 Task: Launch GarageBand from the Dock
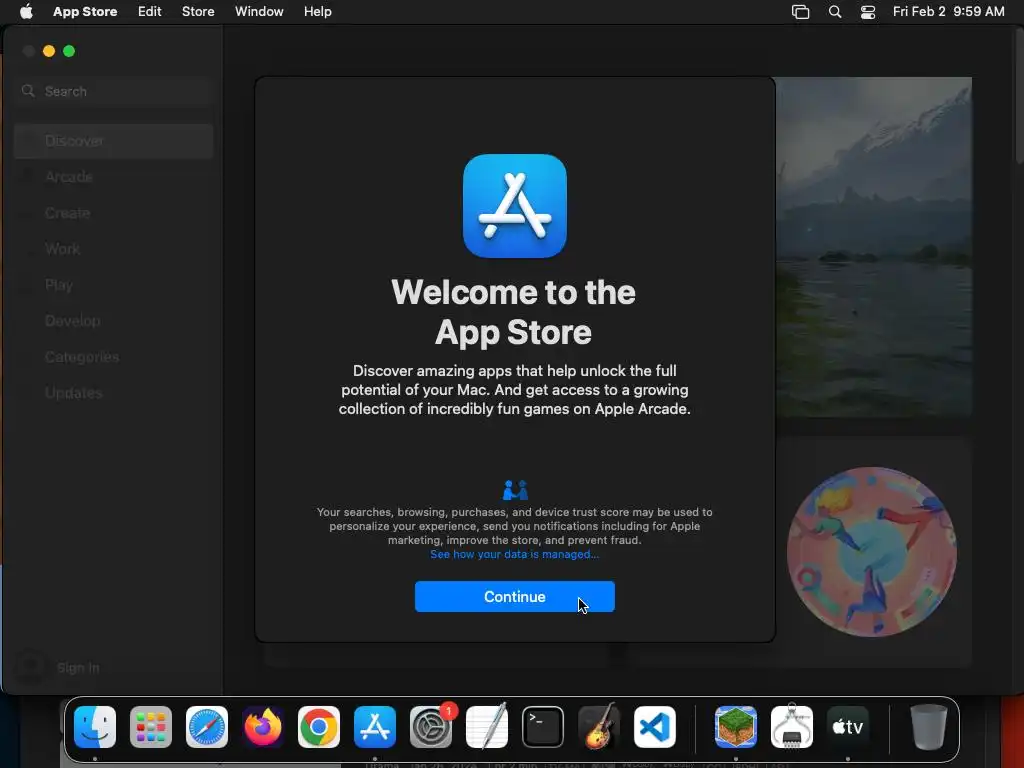point(599,726)
